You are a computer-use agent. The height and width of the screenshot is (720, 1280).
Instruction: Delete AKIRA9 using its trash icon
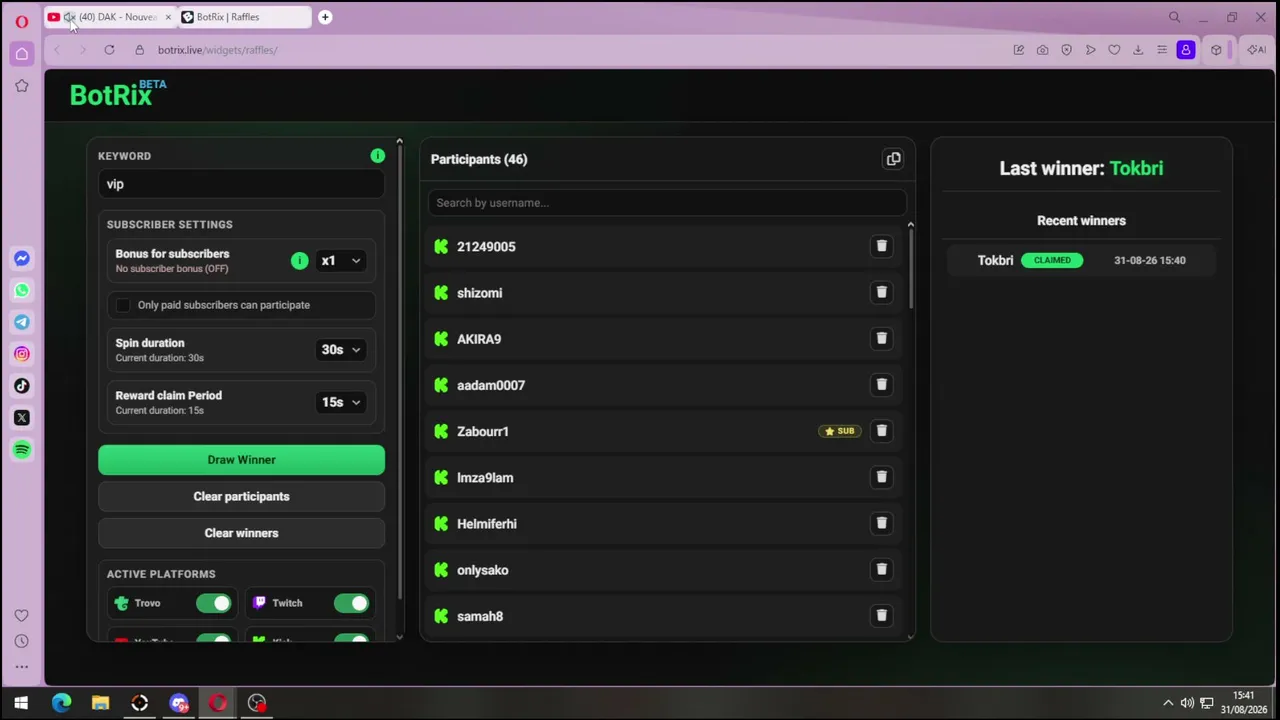click(881, 338)
